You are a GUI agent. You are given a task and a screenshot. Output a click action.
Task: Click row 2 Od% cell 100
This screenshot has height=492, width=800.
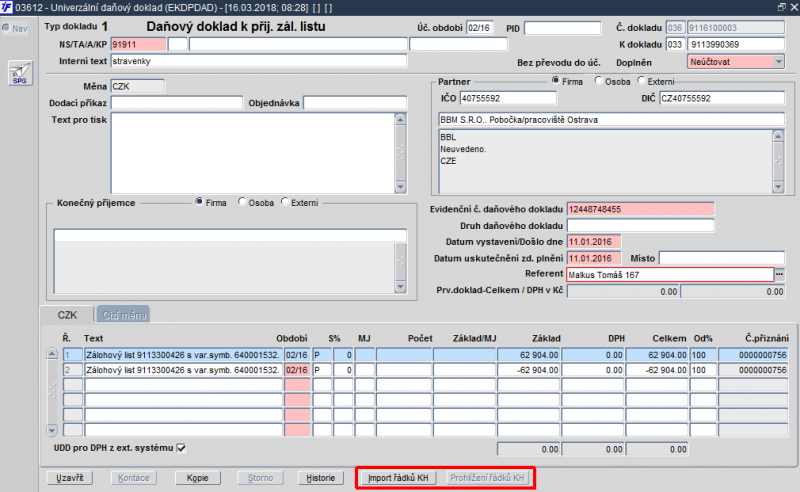(703, 370)
